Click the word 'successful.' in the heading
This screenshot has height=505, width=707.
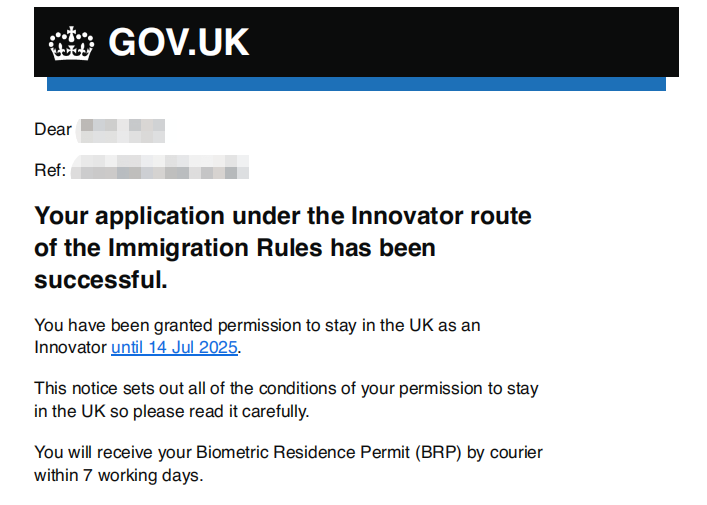101,280
